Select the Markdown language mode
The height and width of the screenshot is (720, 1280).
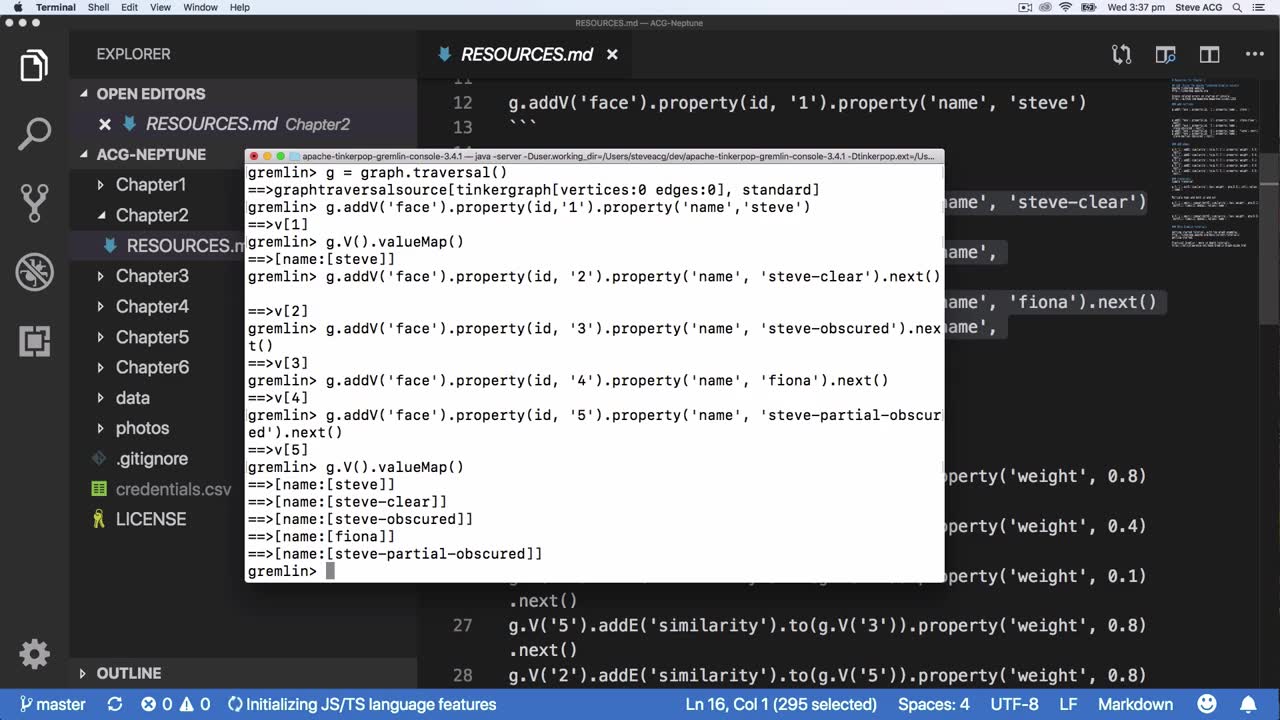point(1135,704)
